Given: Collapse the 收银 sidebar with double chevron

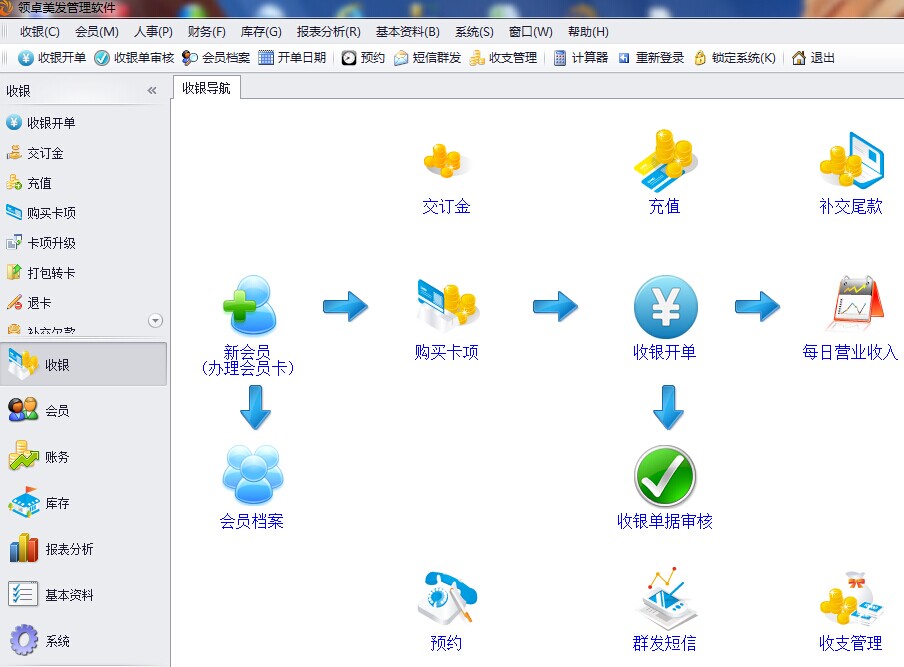Looking at the screenshot, I should [152, 91].
